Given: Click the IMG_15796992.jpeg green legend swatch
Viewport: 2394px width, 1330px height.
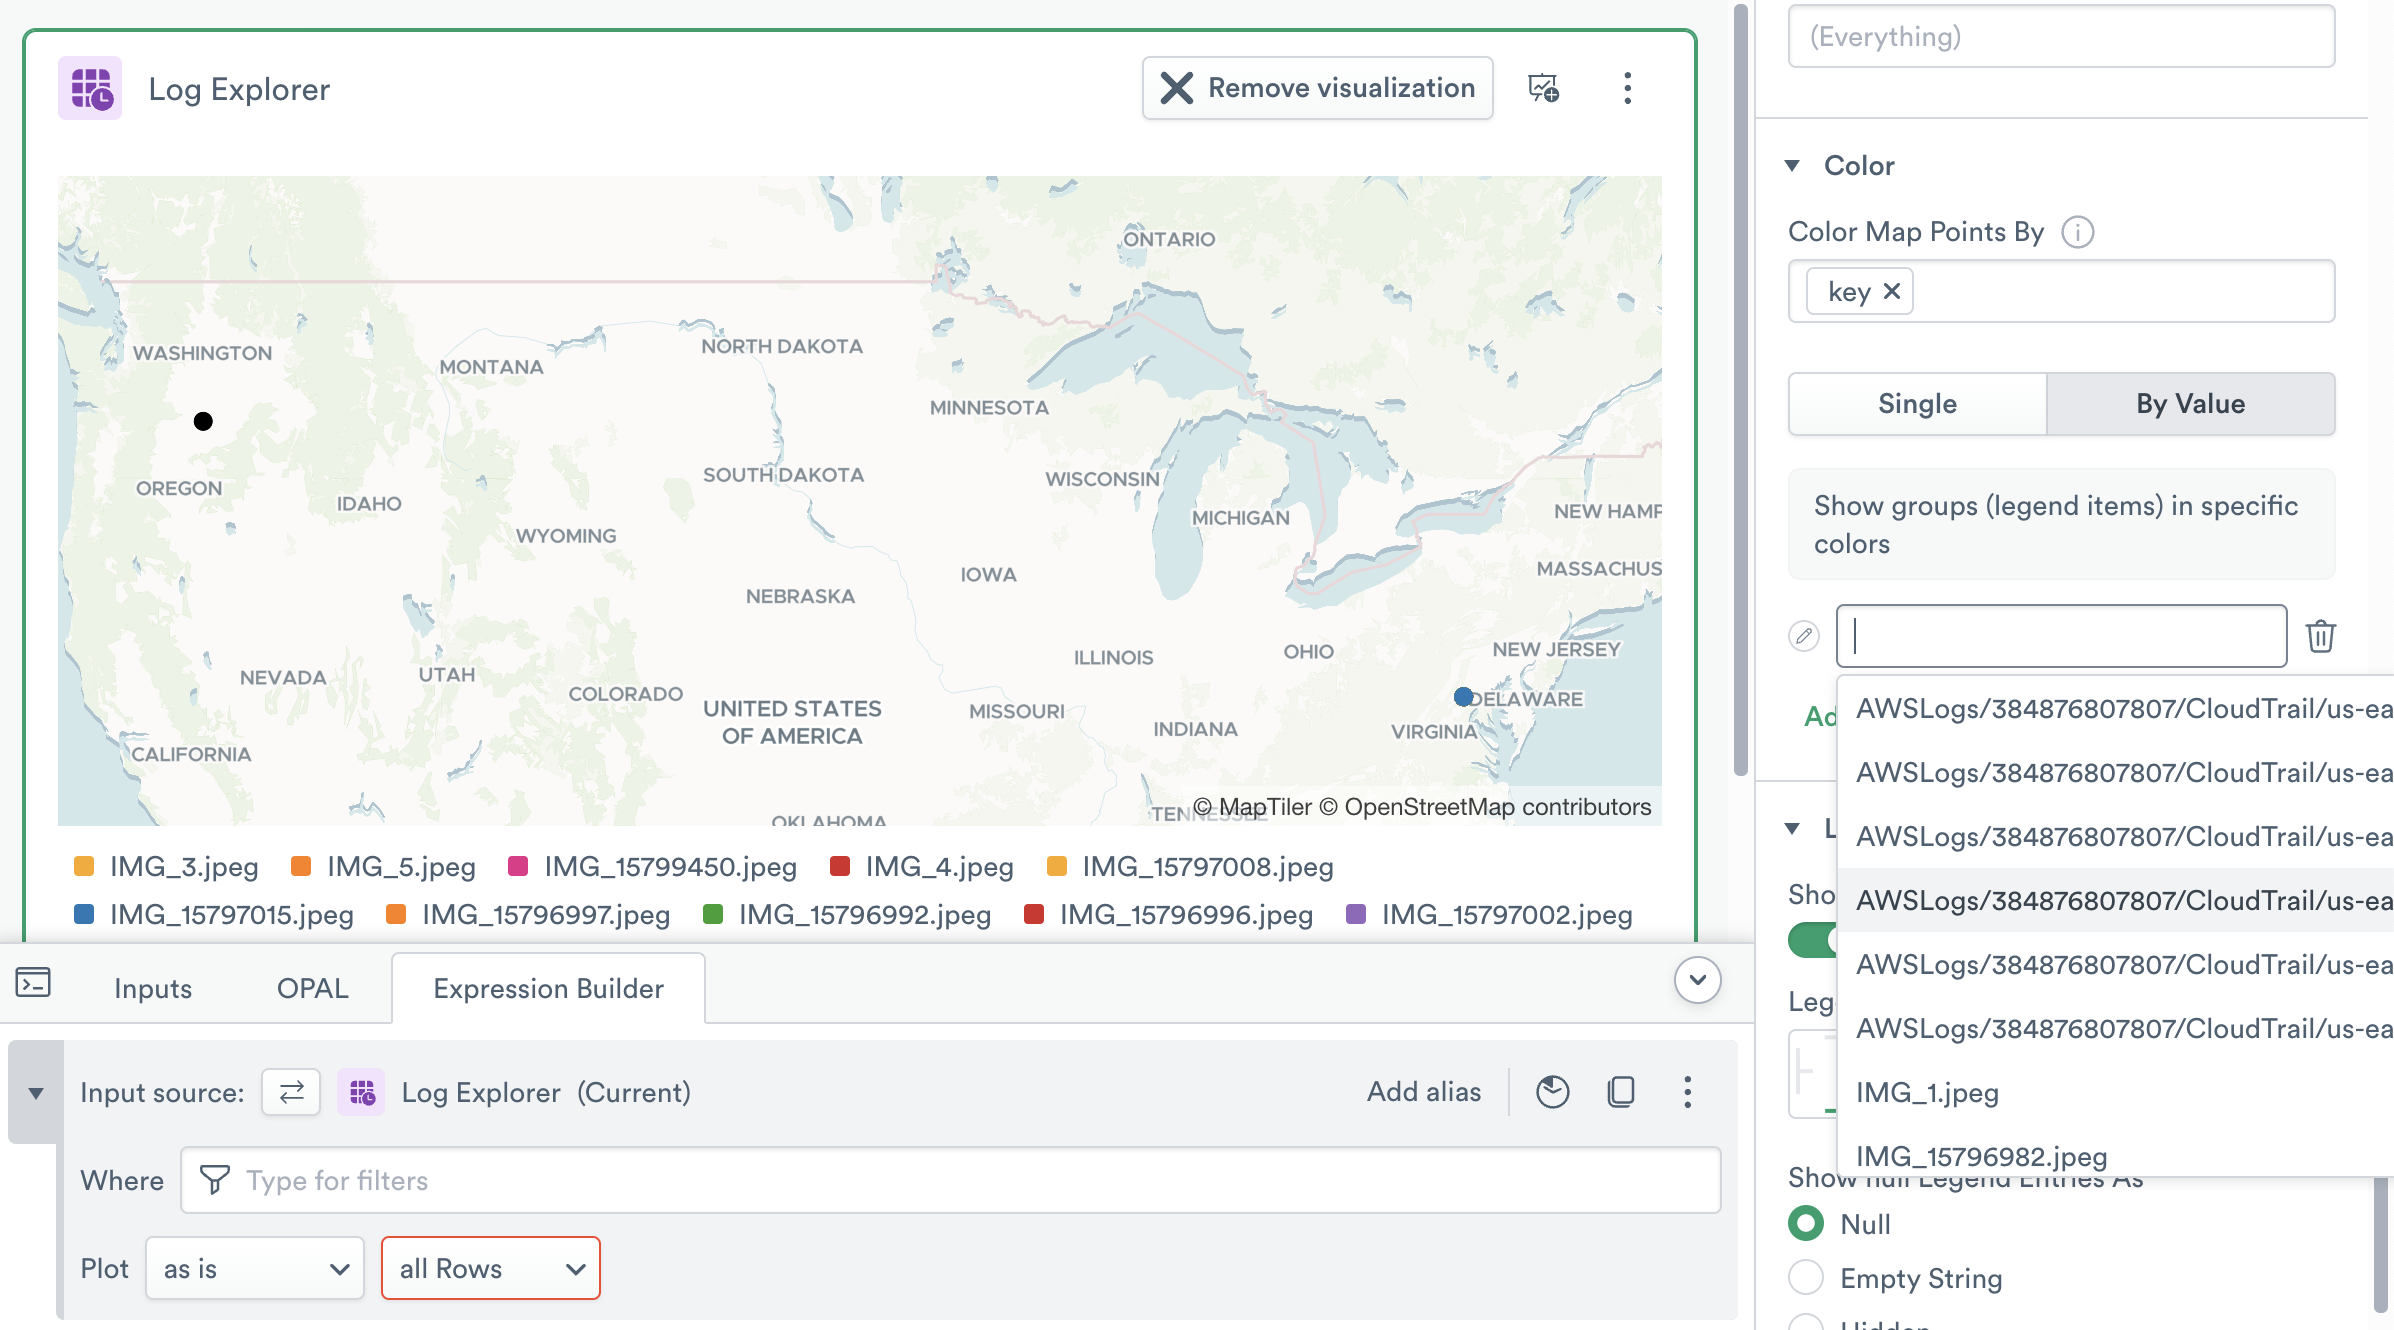Looking at the screenshot, I should click(713, 914).
